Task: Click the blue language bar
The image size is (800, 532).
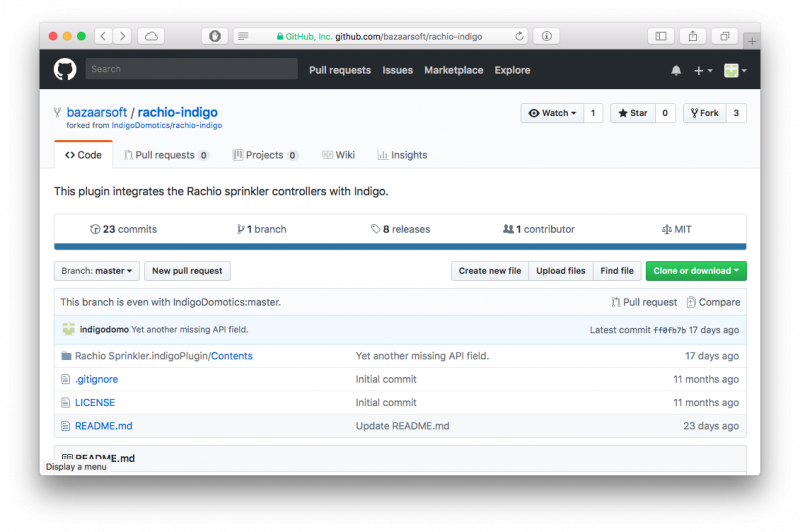Action: 400,247
